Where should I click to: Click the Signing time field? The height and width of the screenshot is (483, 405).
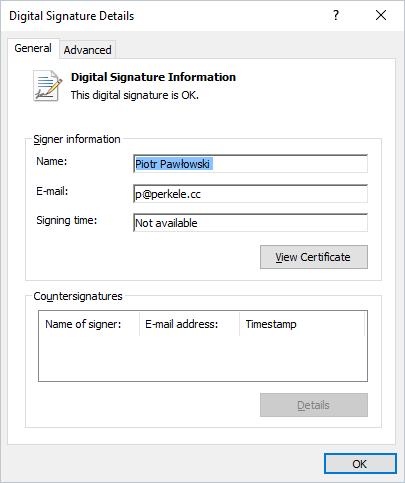coord(250,223)
